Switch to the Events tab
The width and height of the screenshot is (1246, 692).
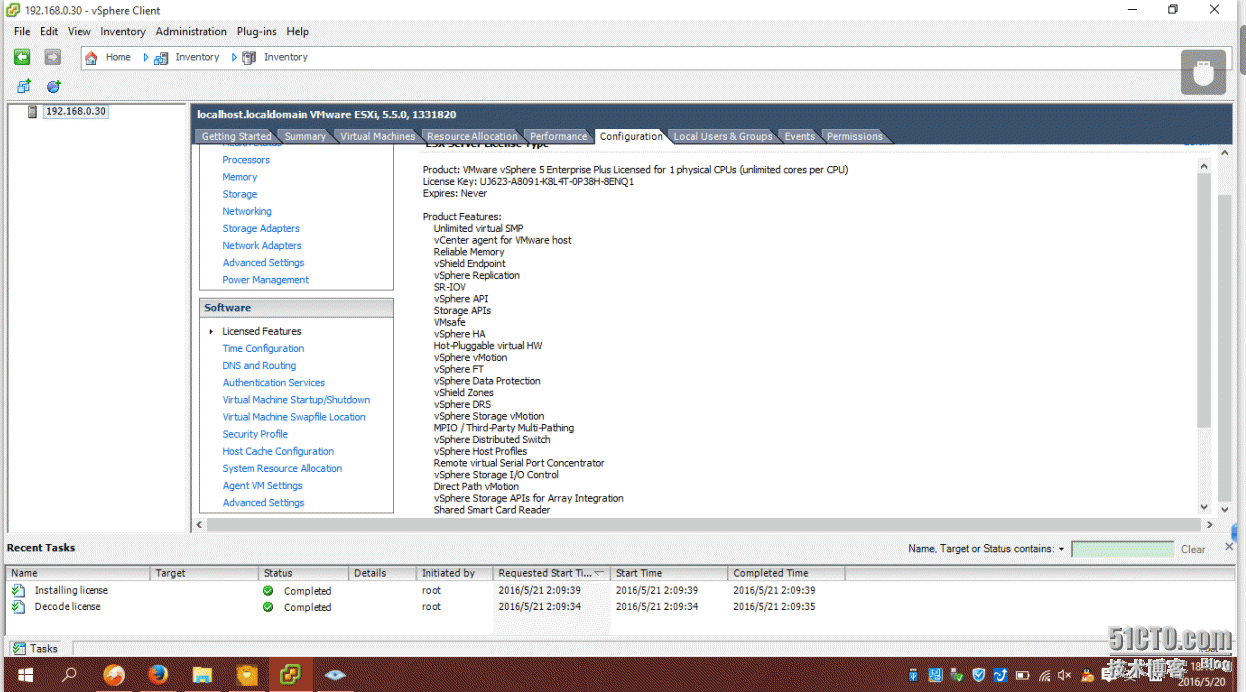pyautogui.click(x=799, y=137)
